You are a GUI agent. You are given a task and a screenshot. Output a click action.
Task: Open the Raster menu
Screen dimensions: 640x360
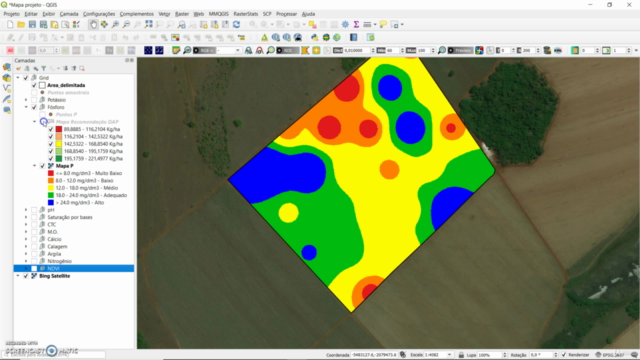182,14
